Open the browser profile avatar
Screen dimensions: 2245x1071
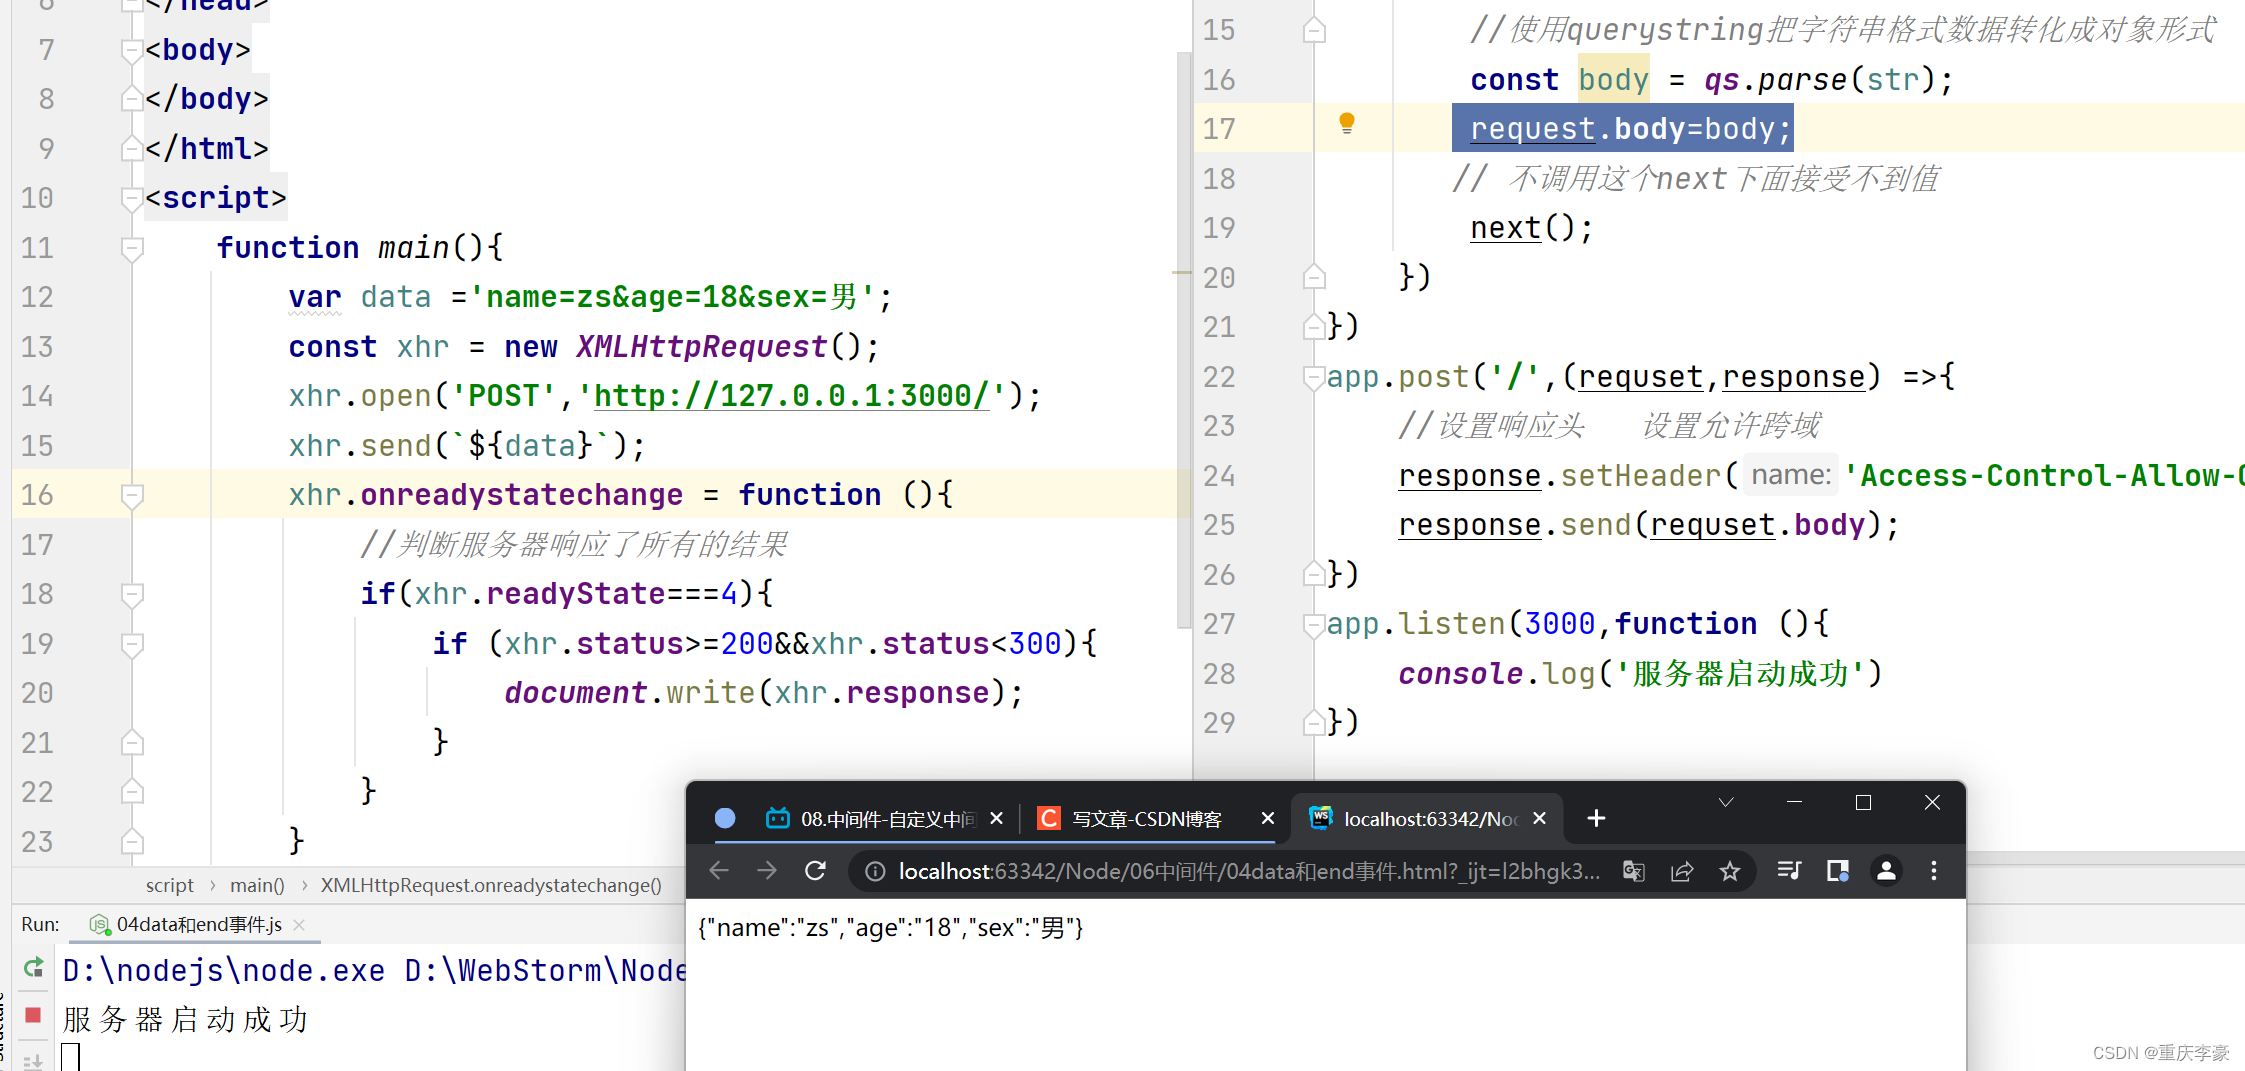[1886, 871]
